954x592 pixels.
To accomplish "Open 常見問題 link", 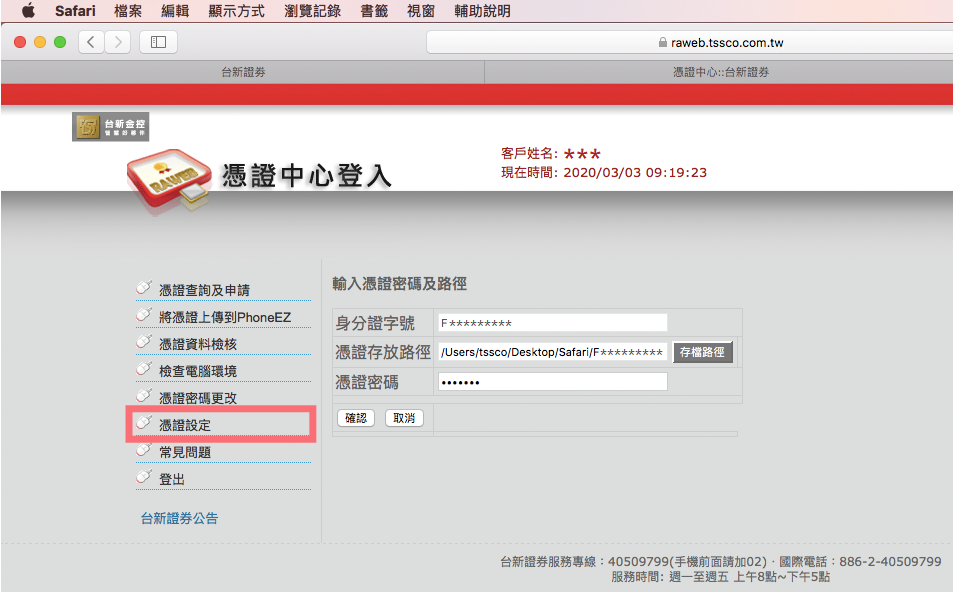I will pyautogui.click(x=185, y=453).
